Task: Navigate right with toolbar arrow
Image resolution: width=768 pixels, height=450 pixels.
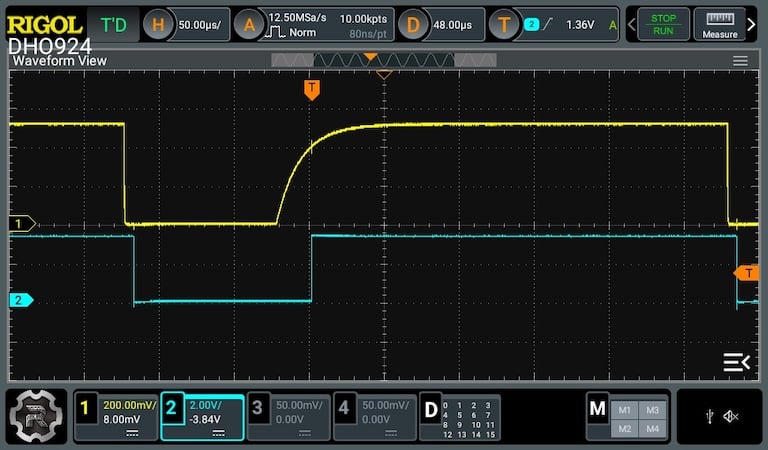Action: tap(751, 24)
